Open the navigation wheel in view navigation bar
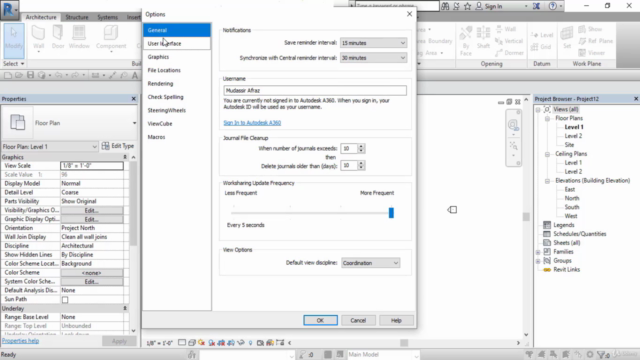Image resolution: width=640 pixels, height=360 pixels. pyautogui.click(x=513, y=124)
